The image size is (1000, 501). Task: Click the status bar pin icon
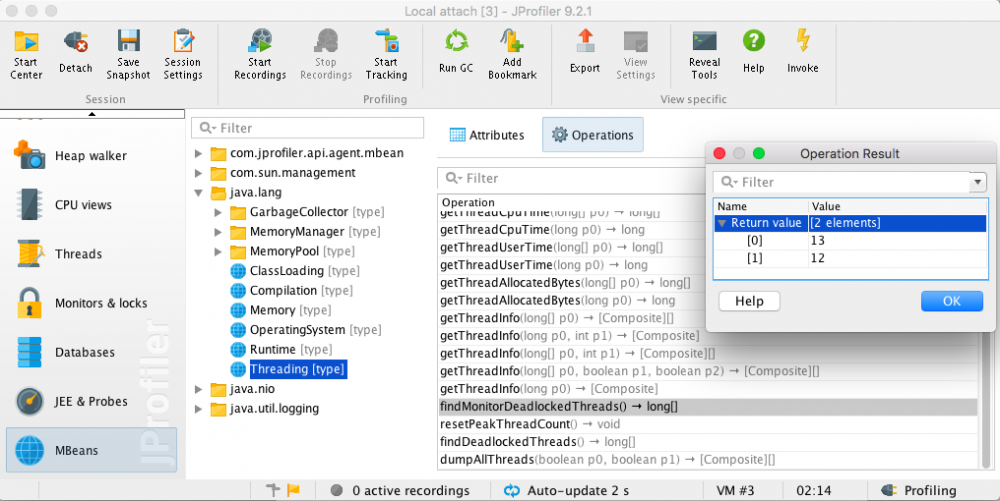pos(273,490)
